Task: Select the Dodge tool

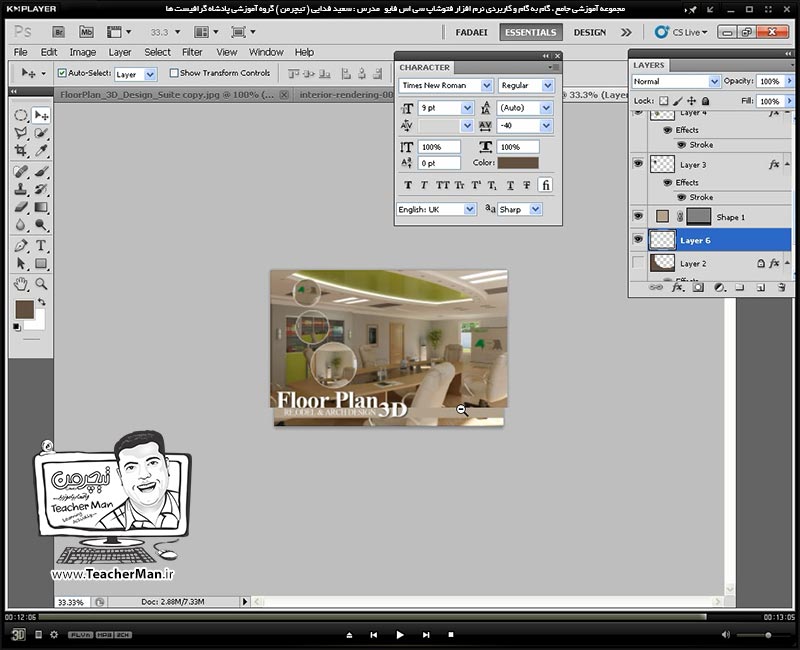Action: [x=41, y=225]
